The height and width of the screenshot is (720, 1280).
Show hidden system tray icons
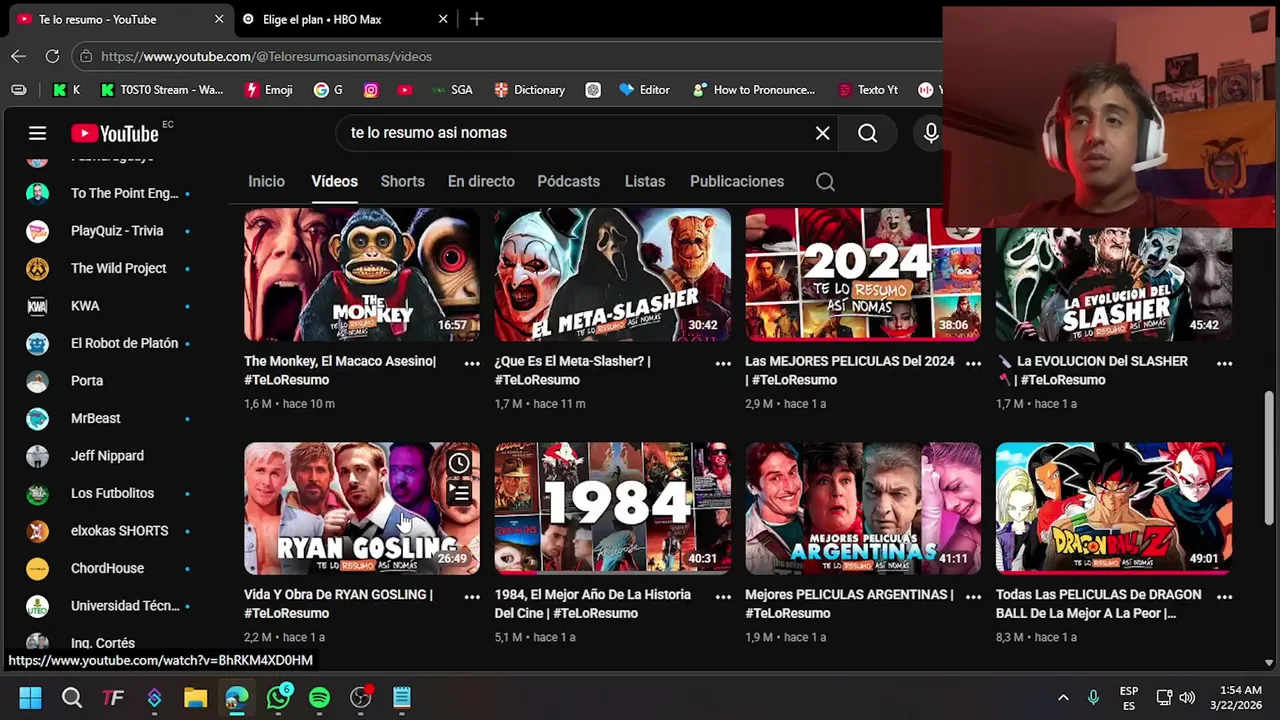click(x=1063, y=697)
